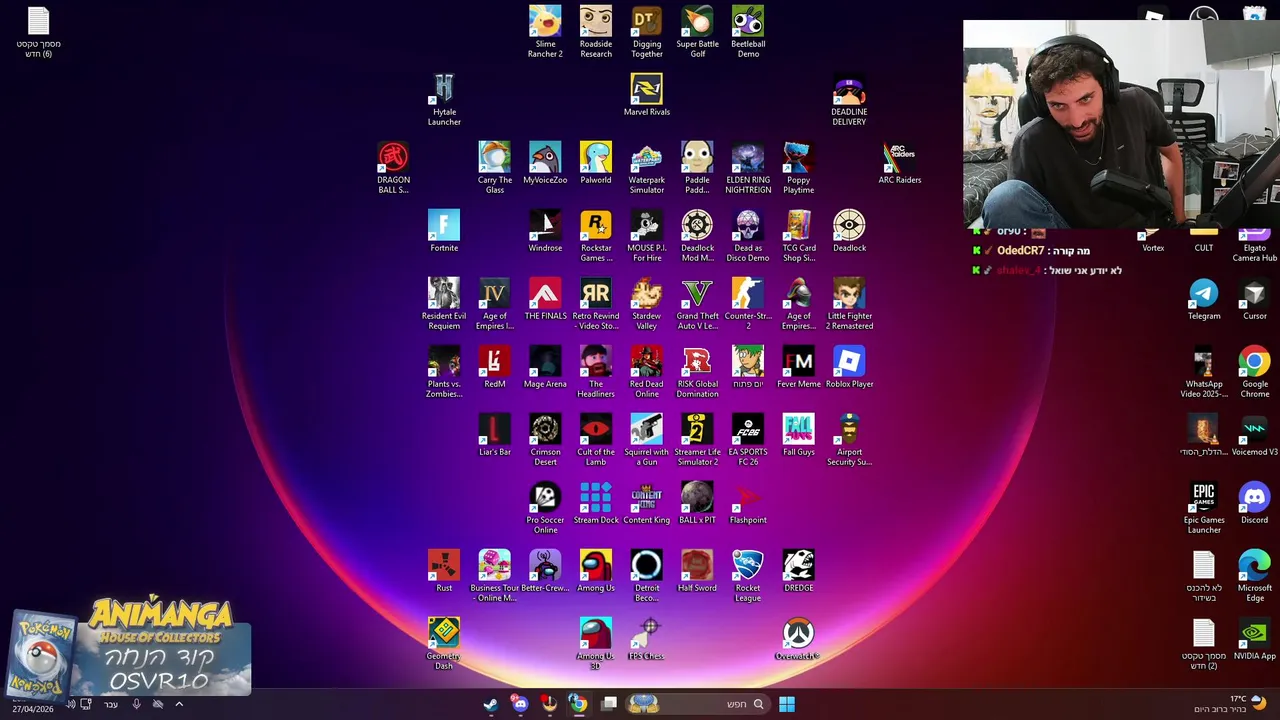Select Squirrel with a Gun icon

[x=647, y=440]
